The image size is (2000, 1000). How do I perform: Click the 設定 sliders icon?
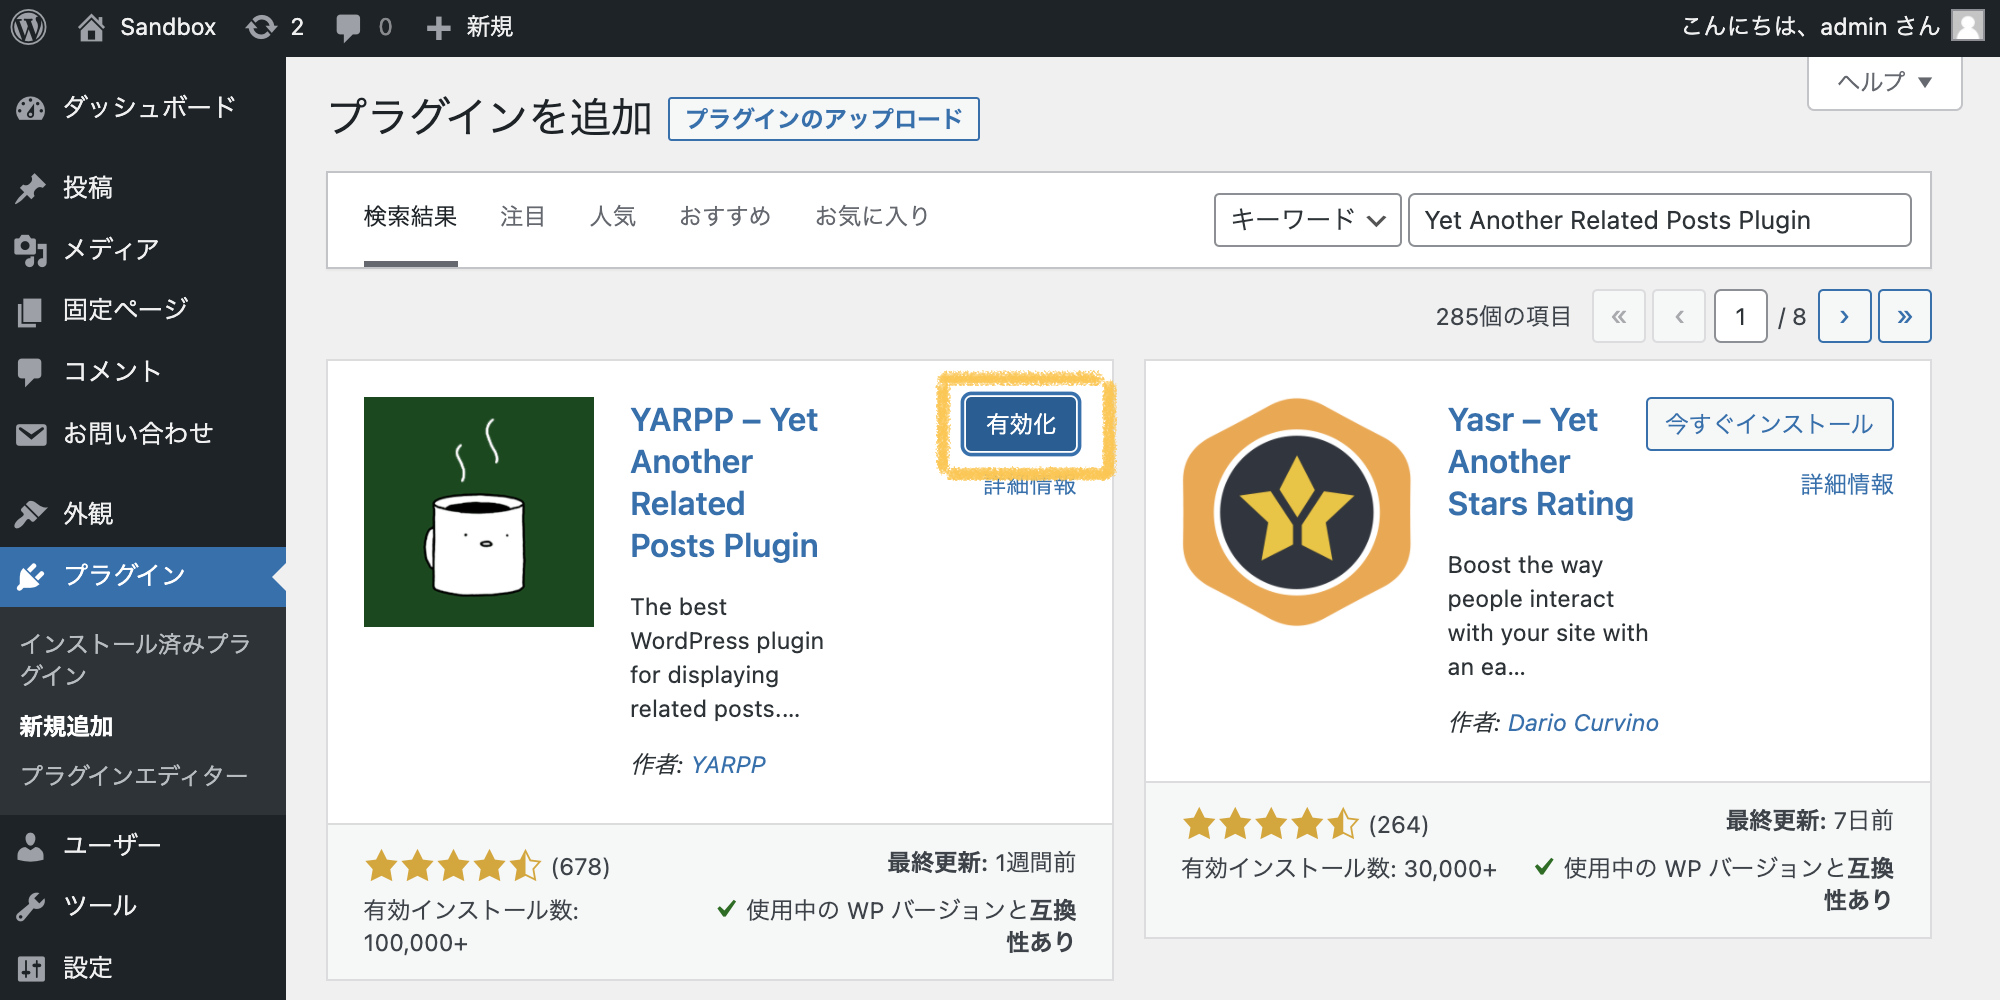(x=31, y=968)
